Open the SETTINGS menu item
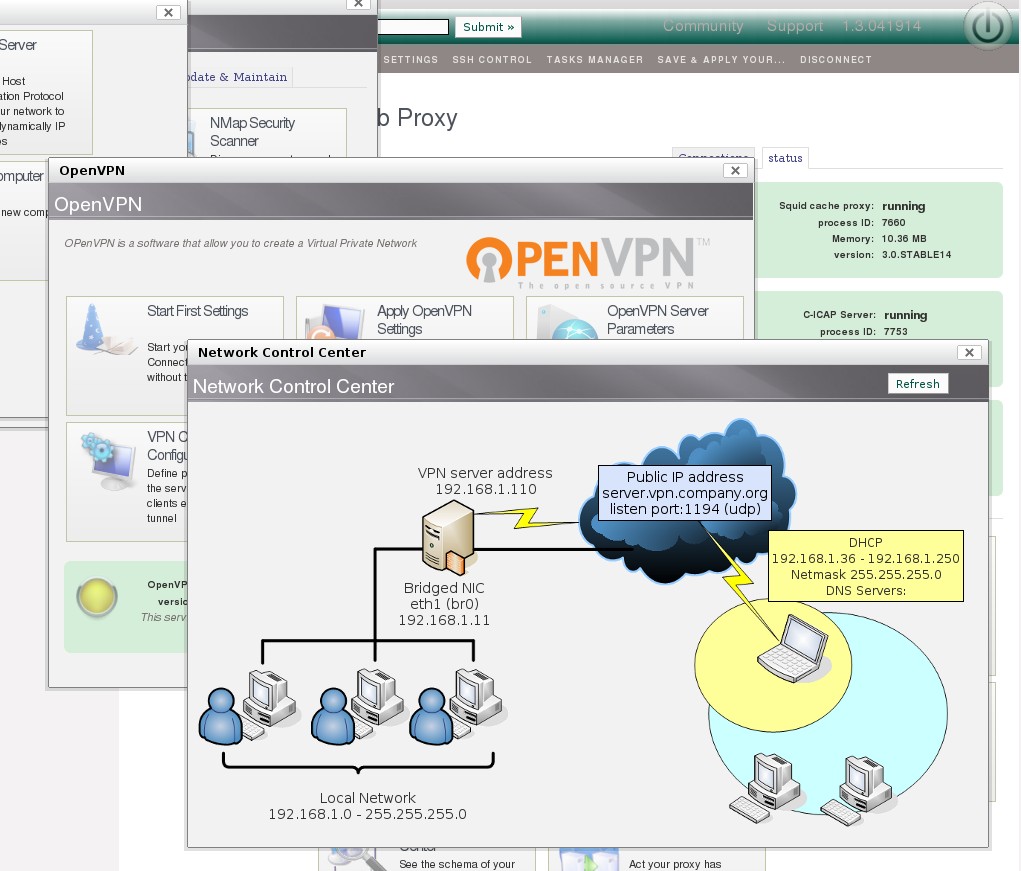The image size is (1021, 871). click(x=410, y=59)
